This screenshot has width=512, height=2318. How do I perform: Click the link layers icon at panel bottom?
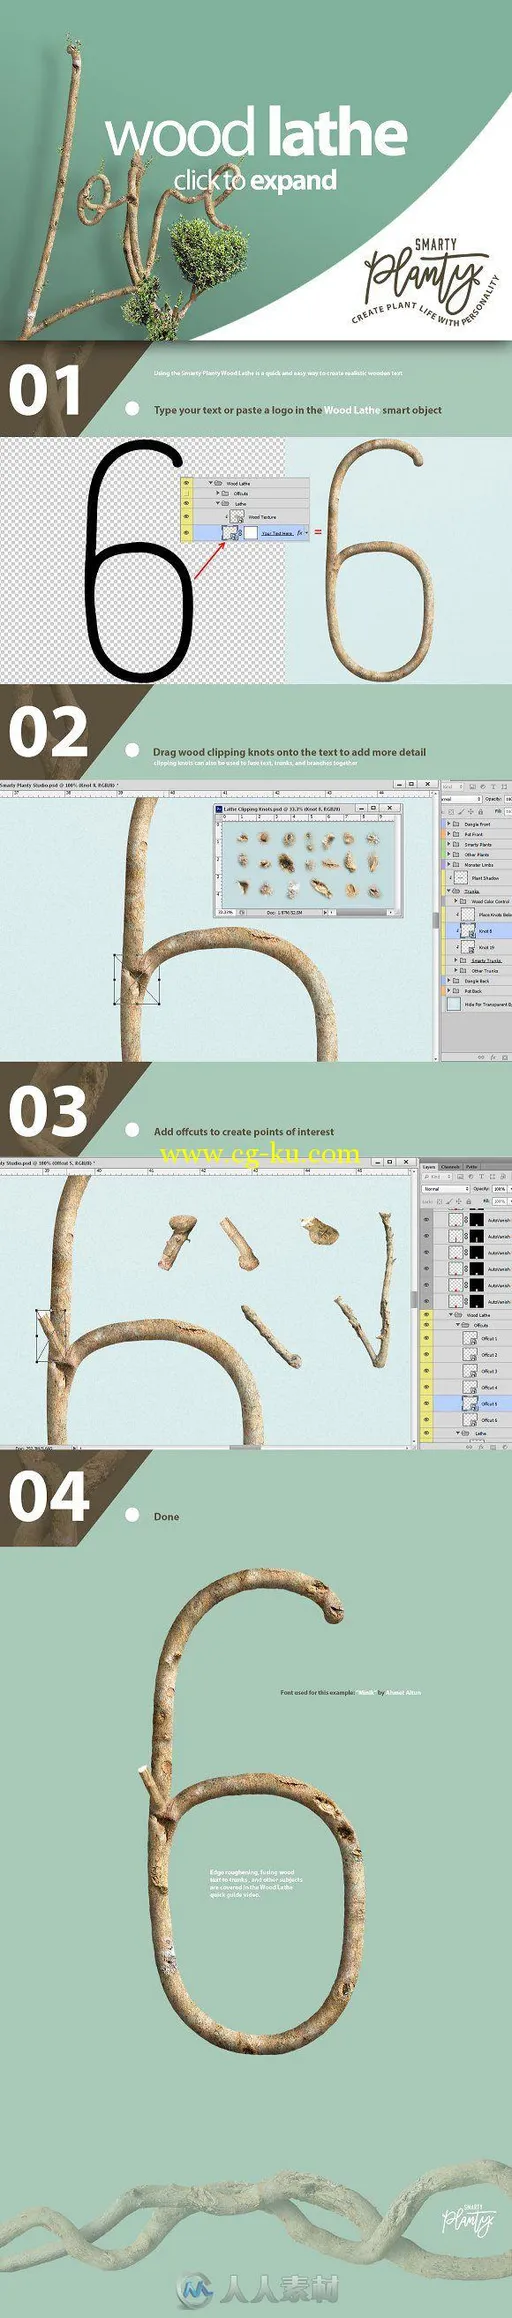pyautogui.click(x=481, y=1057)
